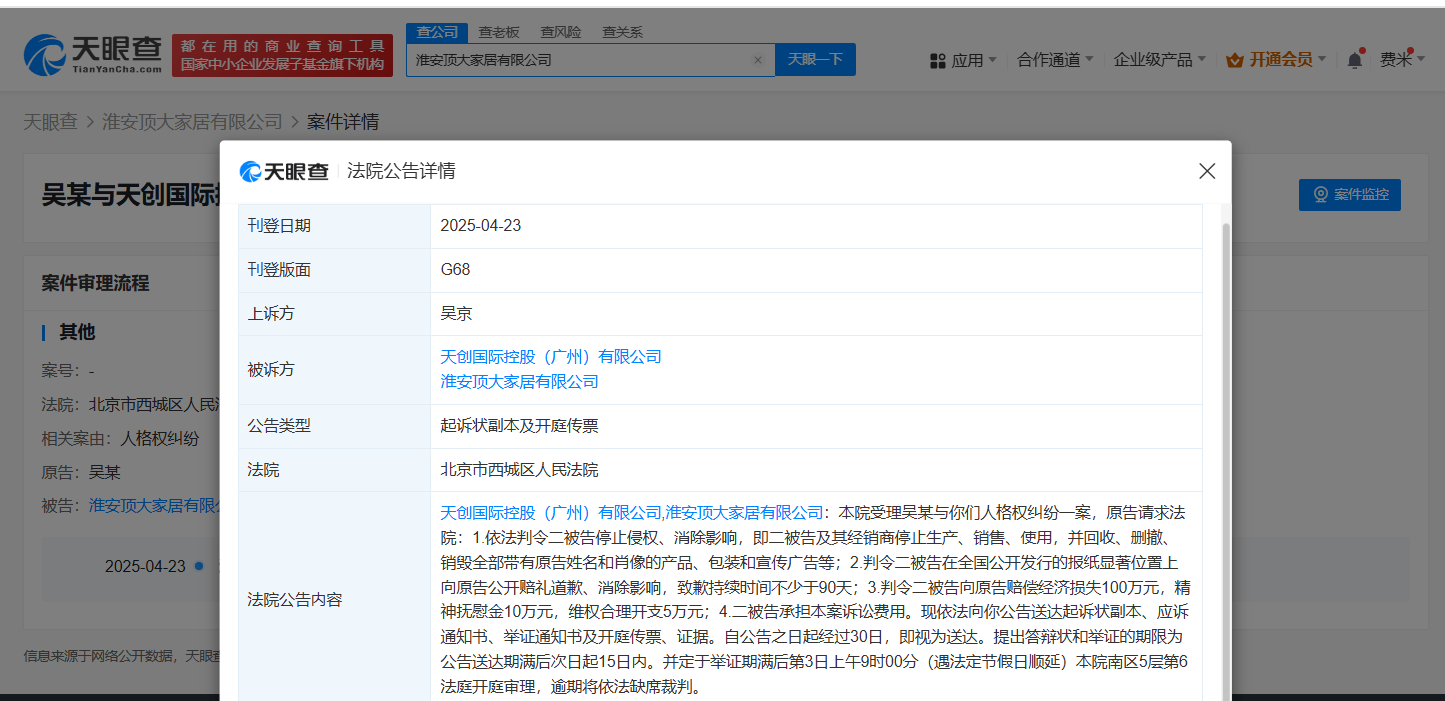Click the company name search input
Screen dimensions: 1445x701
[x=578, y=60]
